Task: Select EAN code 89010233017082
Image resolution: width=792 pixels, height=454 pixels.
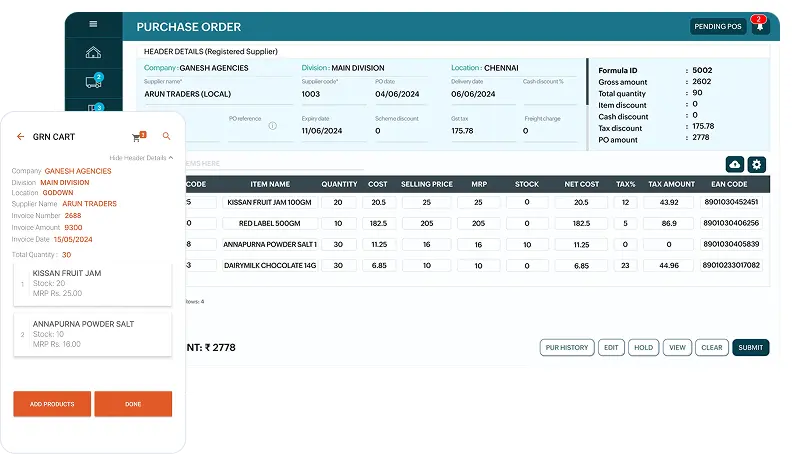Action: [731, 265]
